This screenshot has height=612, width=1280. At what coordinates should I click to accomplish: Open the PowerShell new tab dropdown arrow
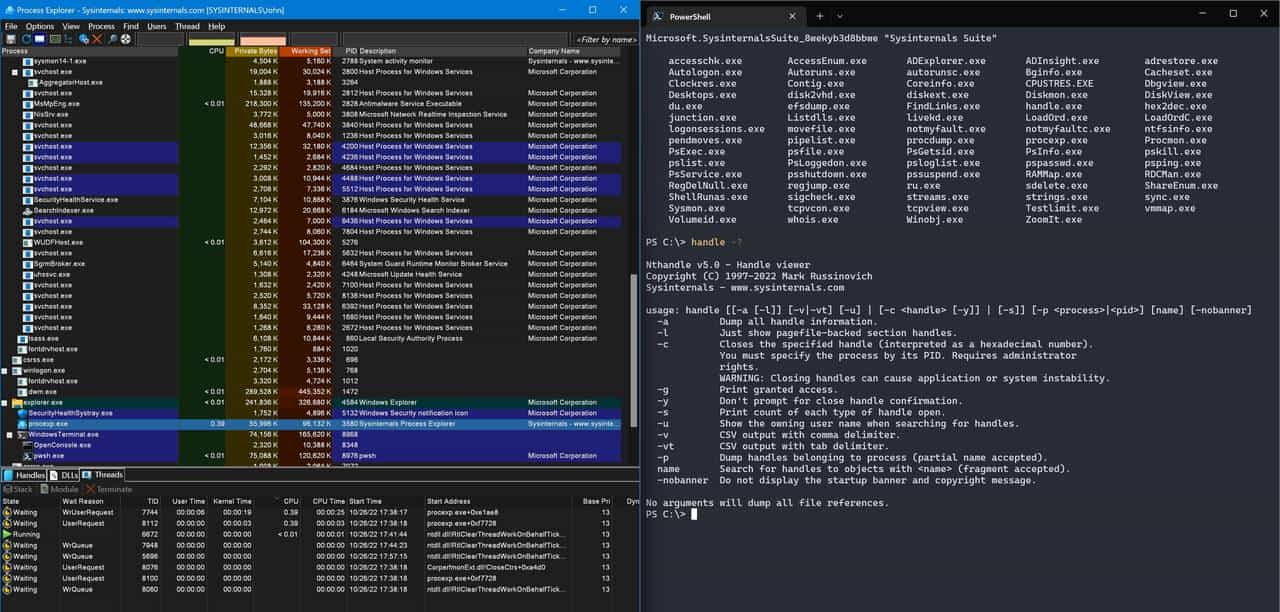pos(840,16)
